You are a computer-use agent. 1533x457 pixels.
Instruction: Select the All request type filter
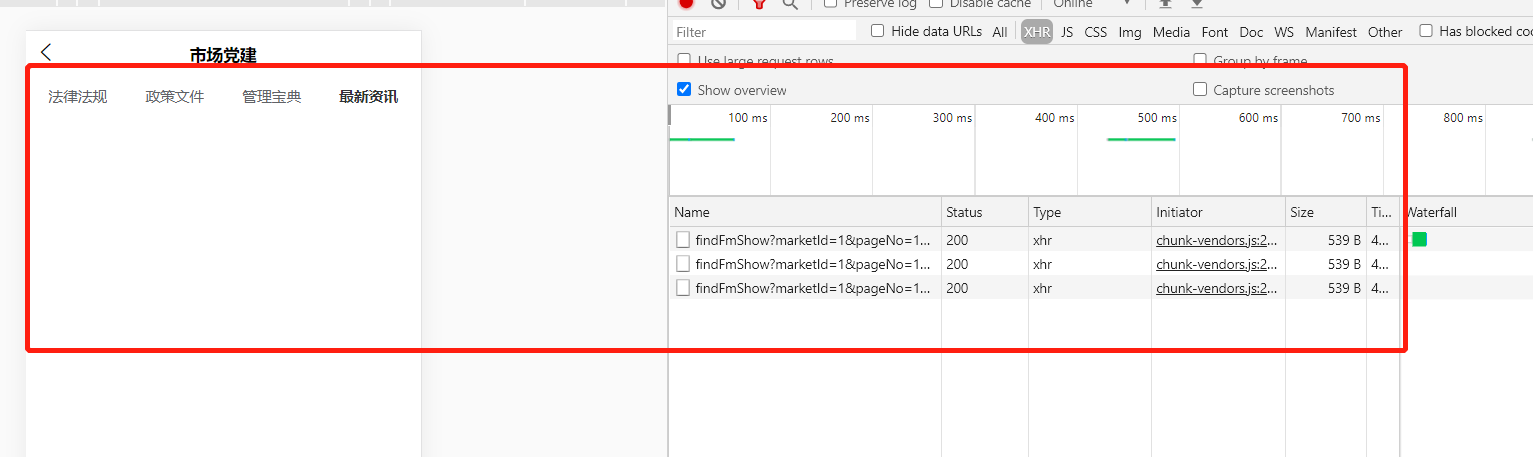1000,32
